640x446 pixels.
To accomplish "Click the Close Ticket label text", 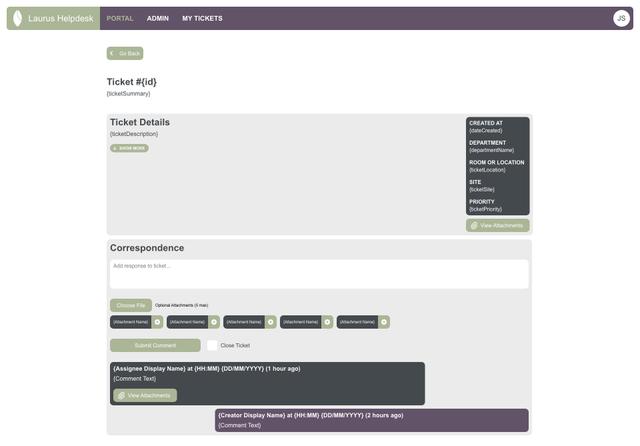I will point(235,346).
